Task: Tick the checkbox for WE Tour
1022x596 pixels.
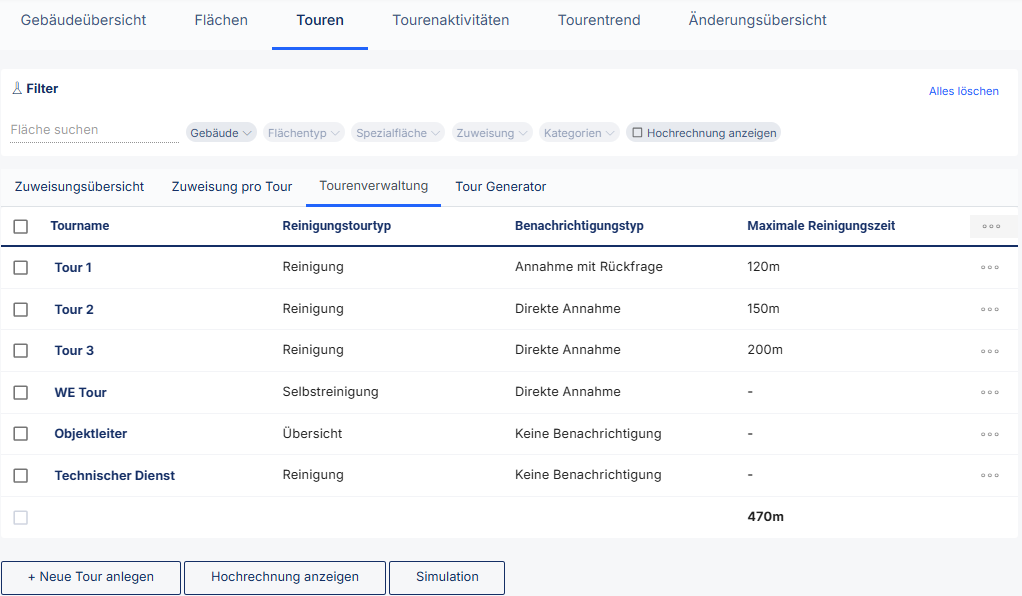Action: (21, 393)
